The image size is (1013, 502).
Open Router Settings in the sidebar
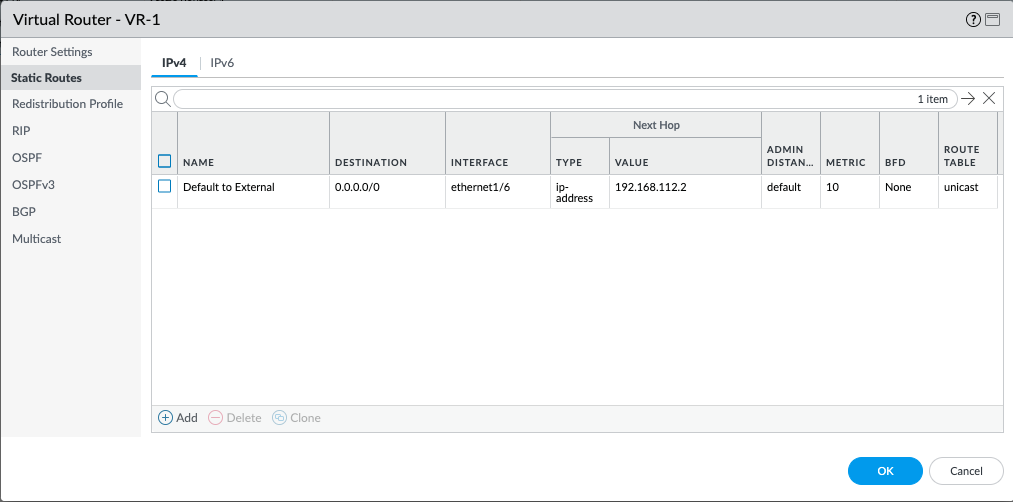[52, 51]
